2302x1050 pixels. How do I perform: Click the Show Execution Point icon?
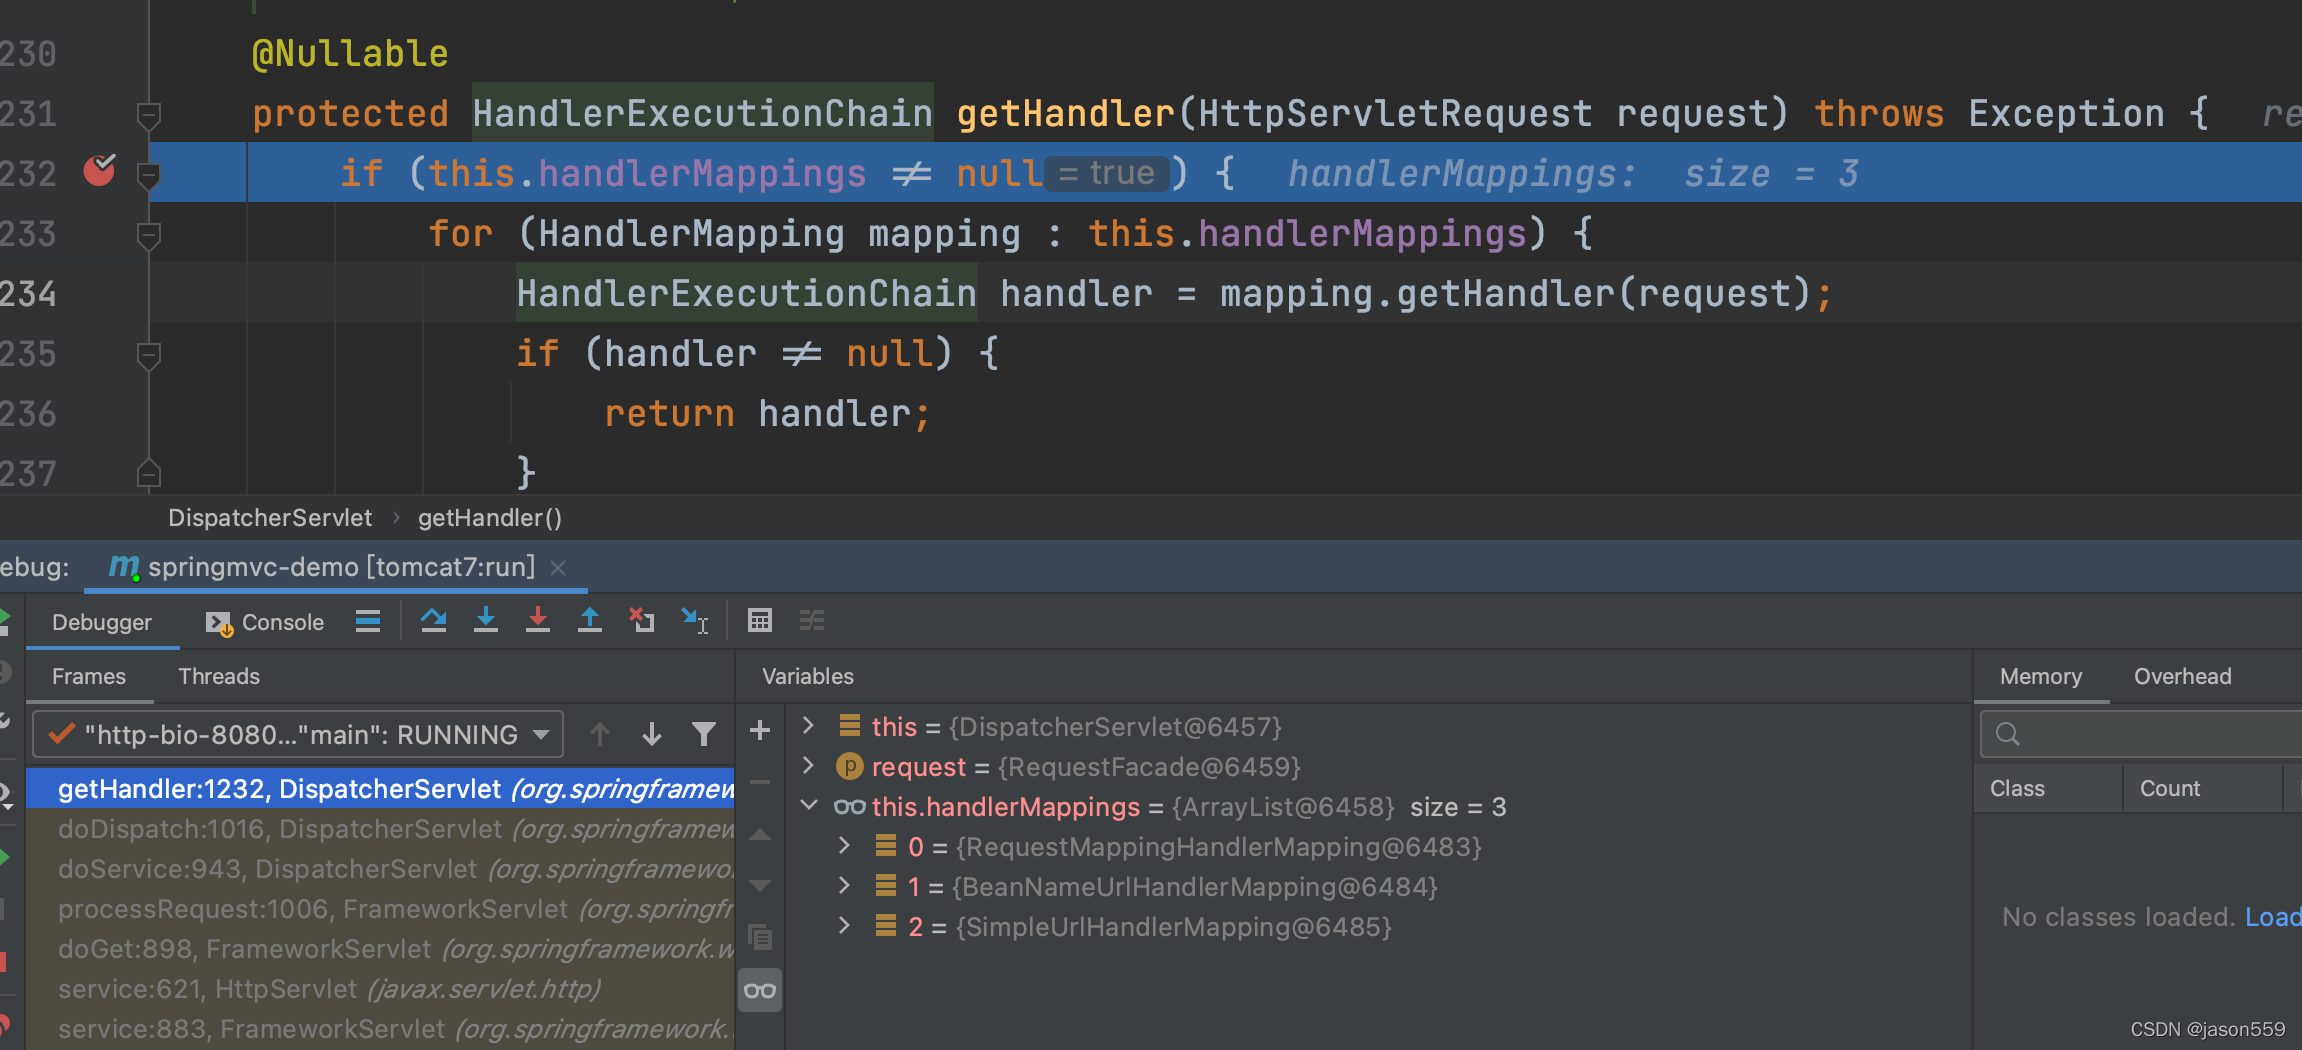tap(368, 621)
